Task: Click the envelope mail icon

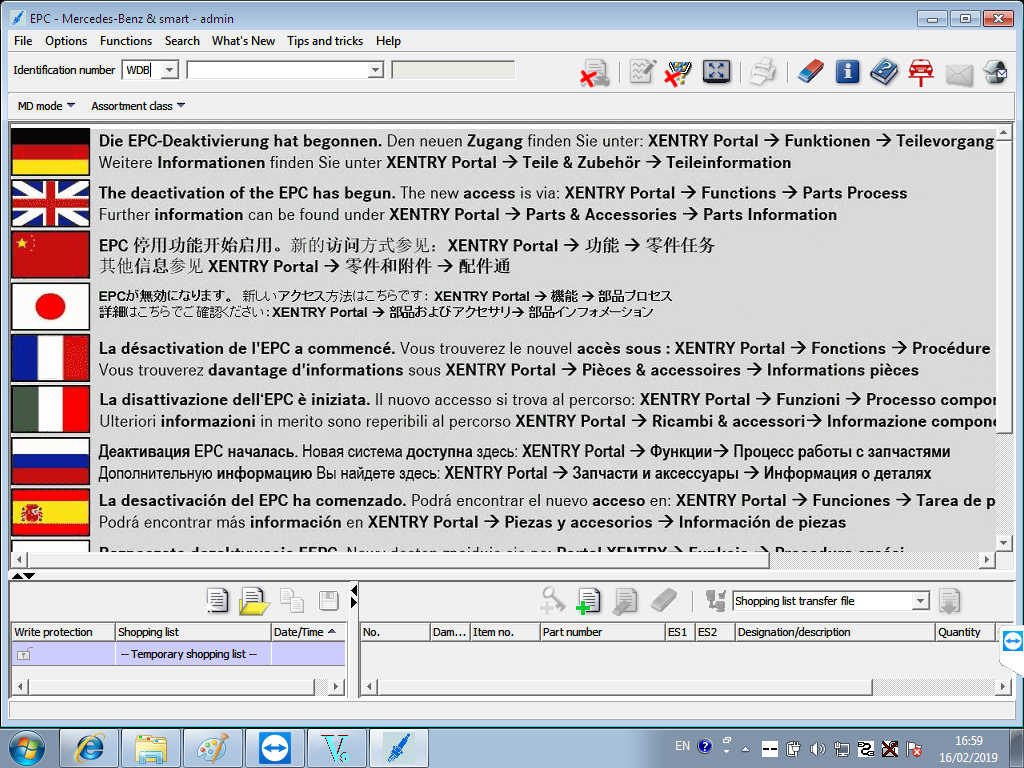Action: (959, 74)
